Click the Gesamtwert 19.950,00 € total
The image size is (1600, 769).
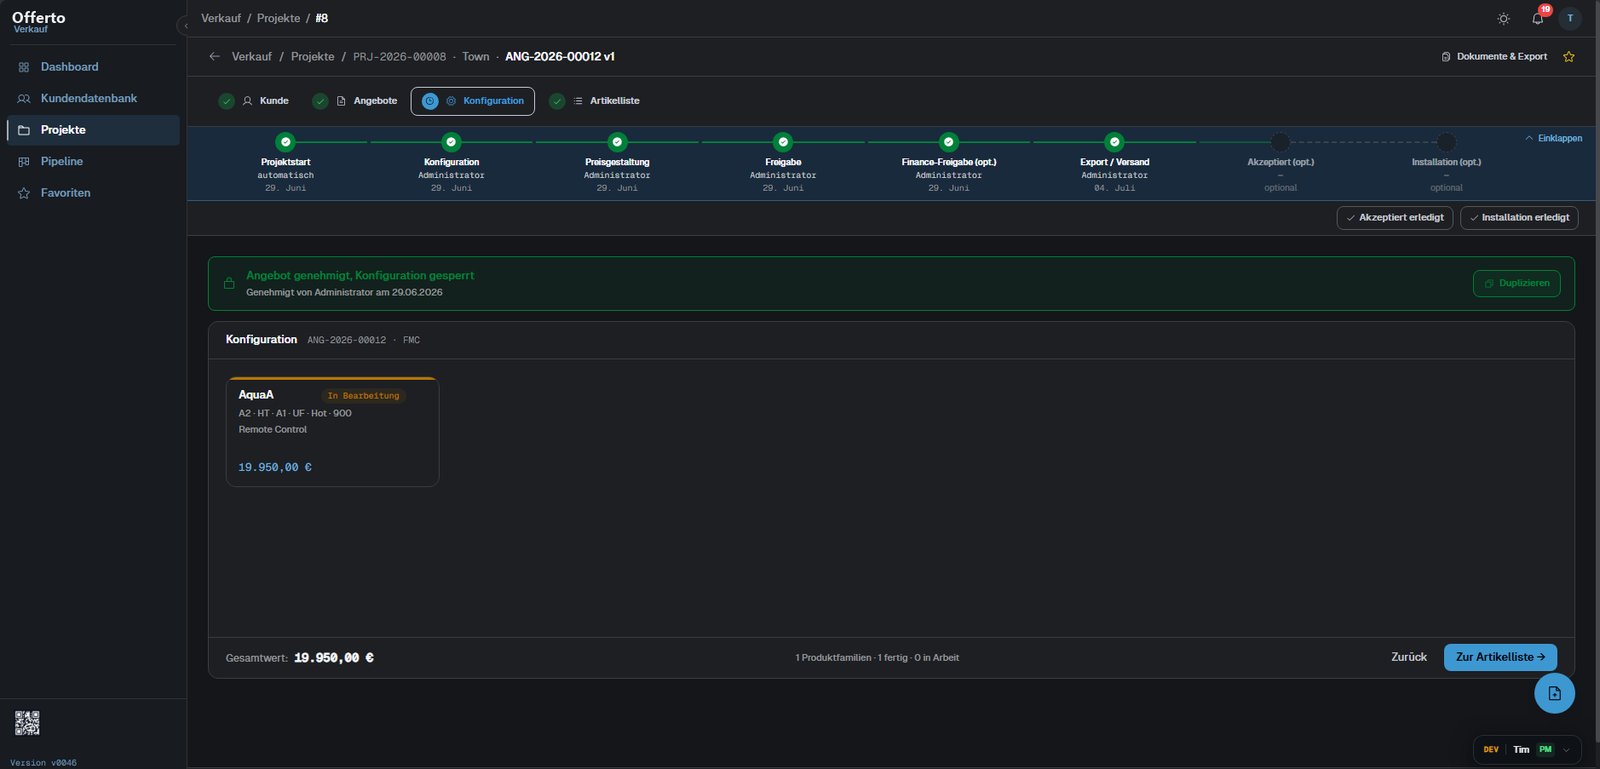coord(334,658)
